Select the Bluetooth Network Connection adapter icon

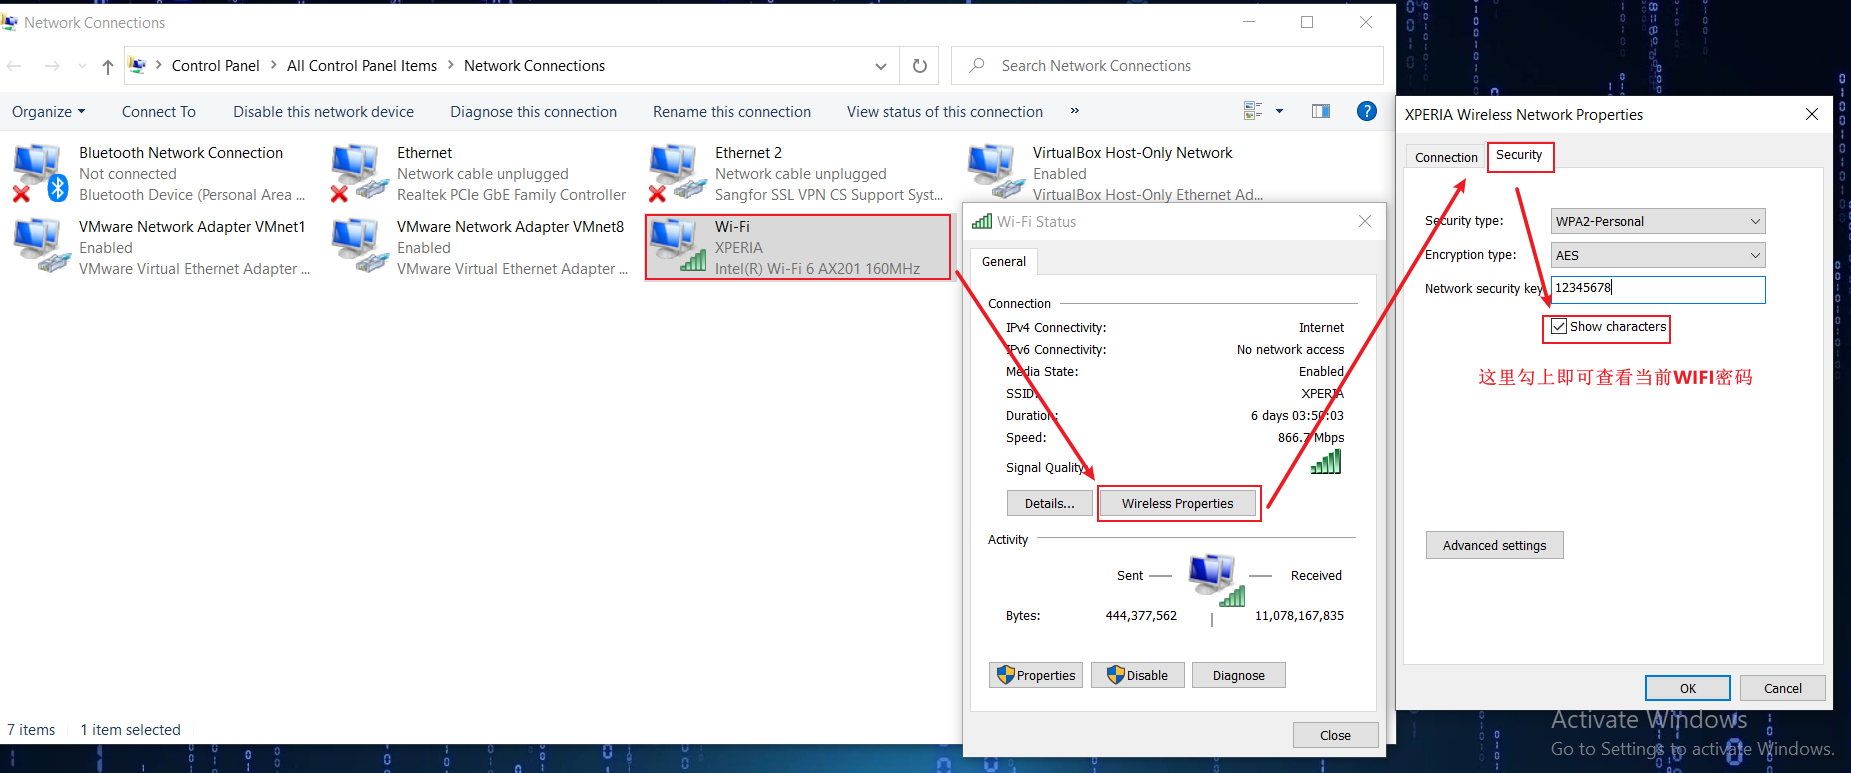40,172
